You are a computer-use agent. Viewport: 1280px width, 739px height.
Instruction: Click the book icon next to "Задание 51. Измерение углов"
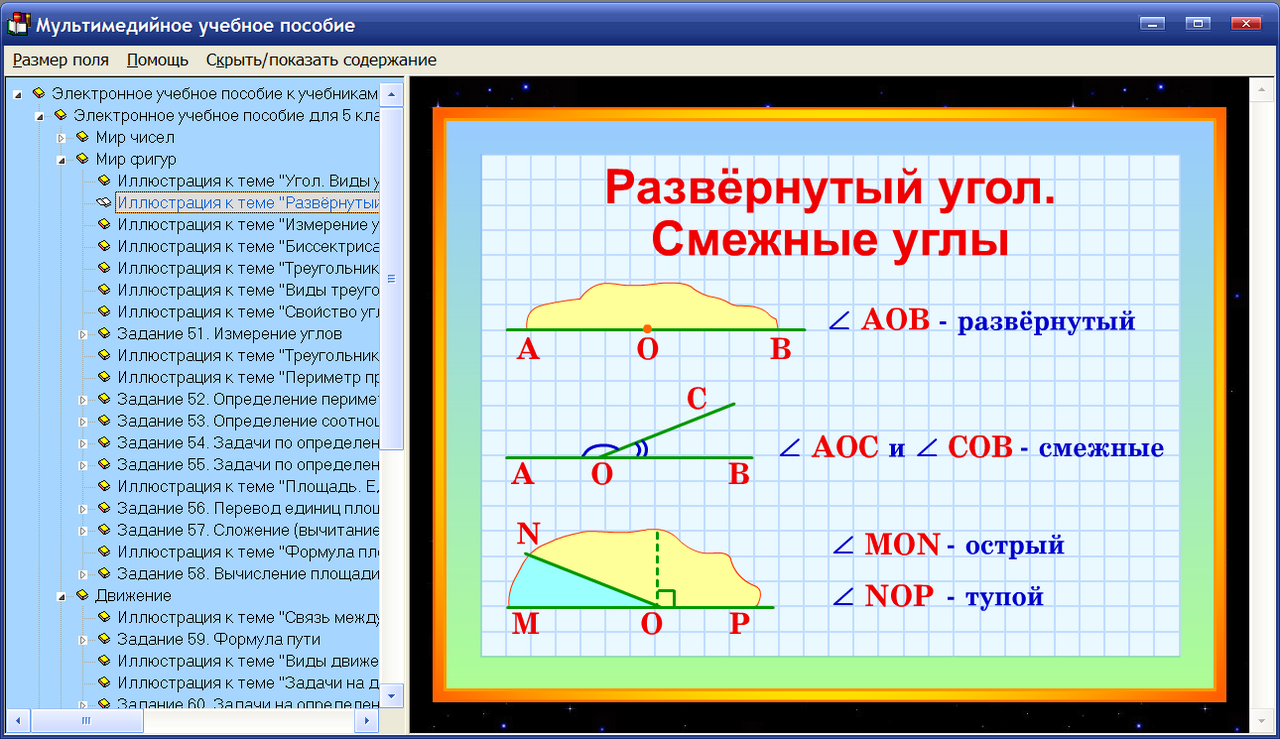point(103,333)
